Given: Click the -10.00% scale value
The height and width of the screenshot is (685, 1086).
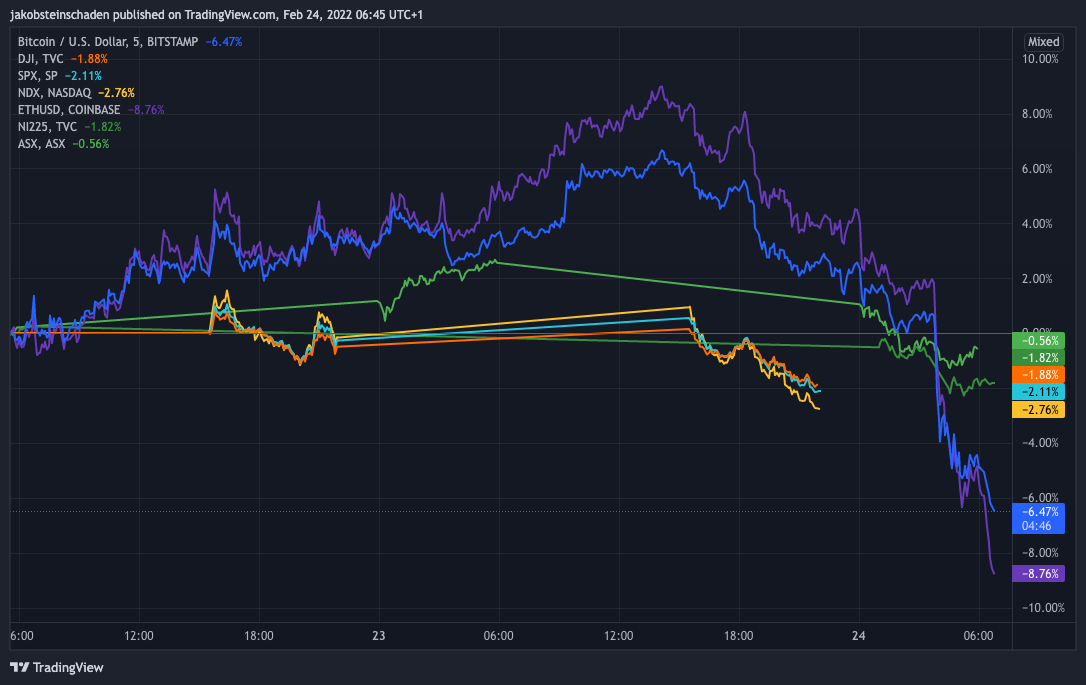Looking at the screenshot, I should (x=1043, y=607).
